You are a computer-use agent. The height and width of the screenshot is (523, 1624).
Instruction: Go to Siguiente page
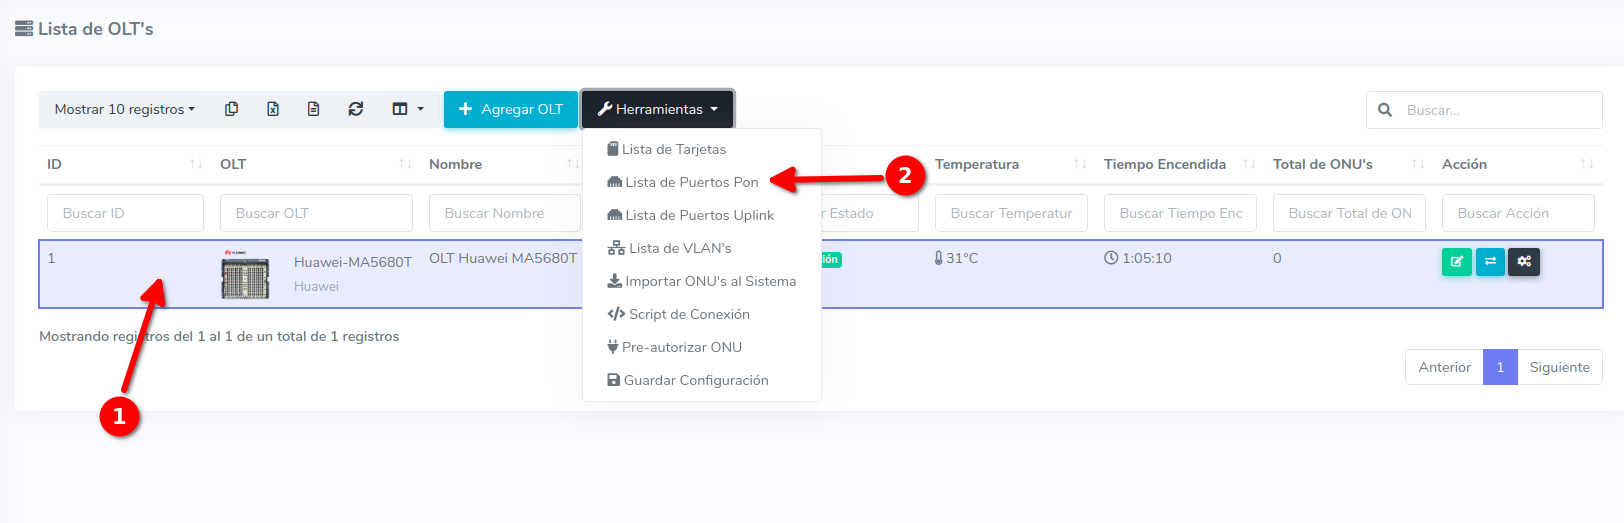tap(1559, 367)
